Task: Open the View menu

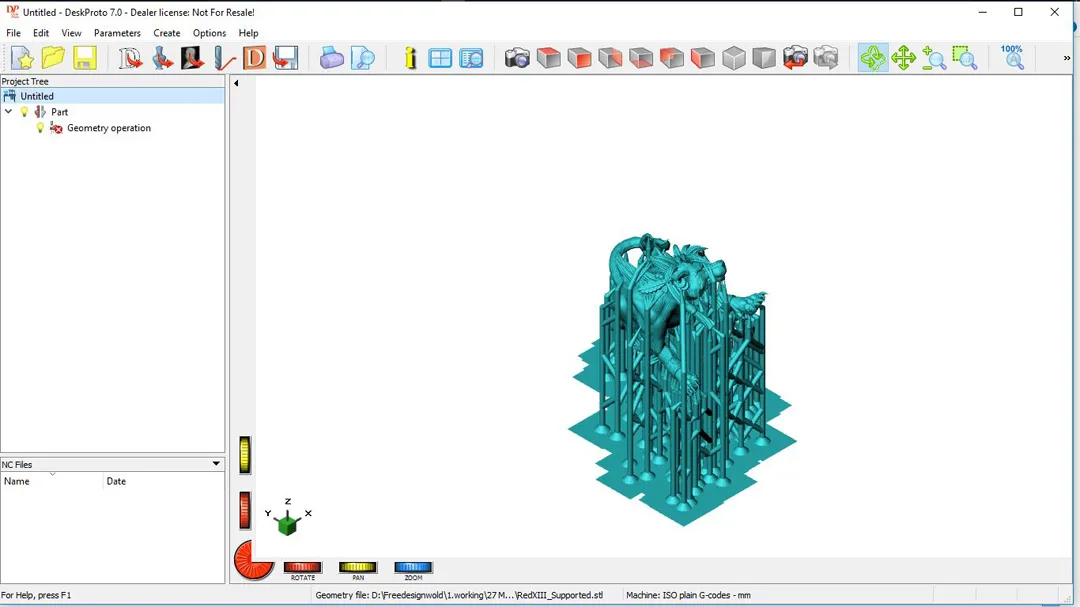Action: 71,33
